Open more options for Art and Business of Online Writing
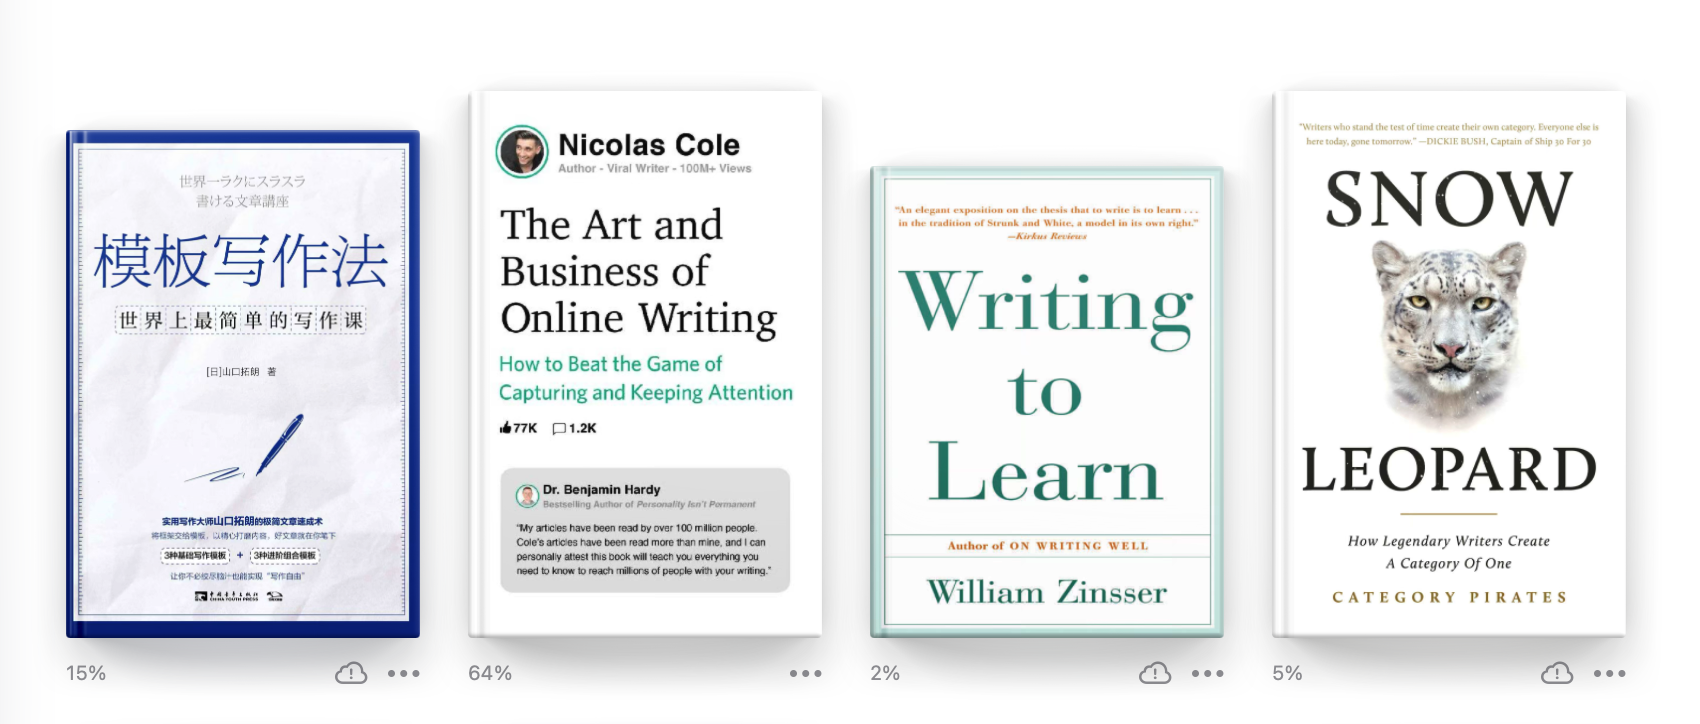 point(805,673)
